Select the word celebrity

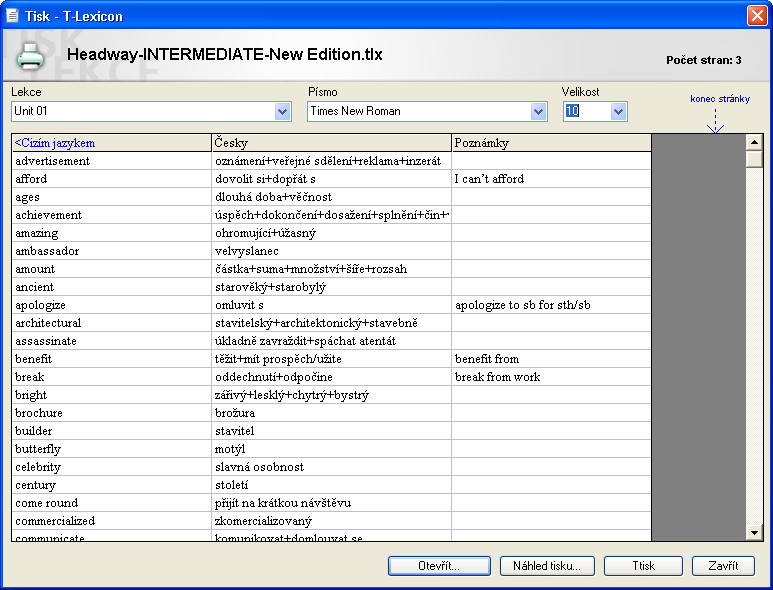click(38, 467)
